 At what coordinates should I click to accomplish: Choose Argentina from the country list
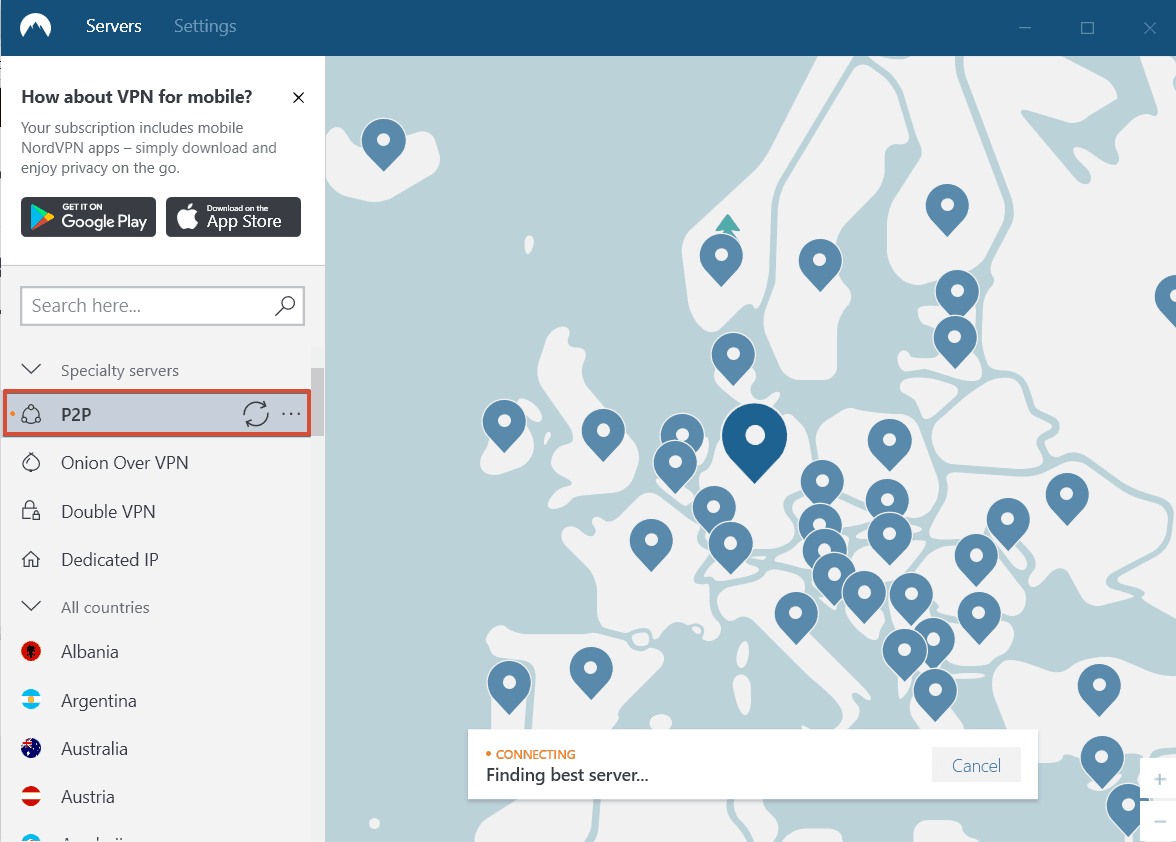(98, 700)
